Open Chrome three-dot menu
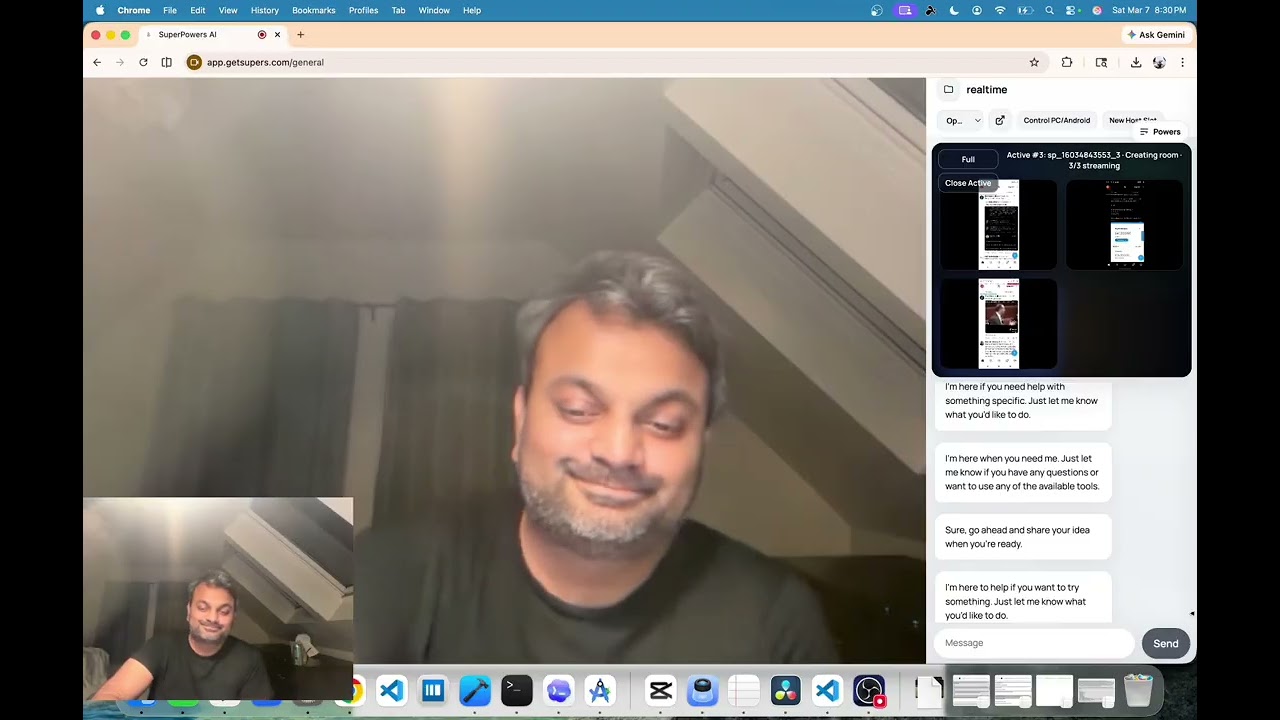The height and width of the screenshot is (720, 1280). pyautogui.click(x=1182, y=62)
